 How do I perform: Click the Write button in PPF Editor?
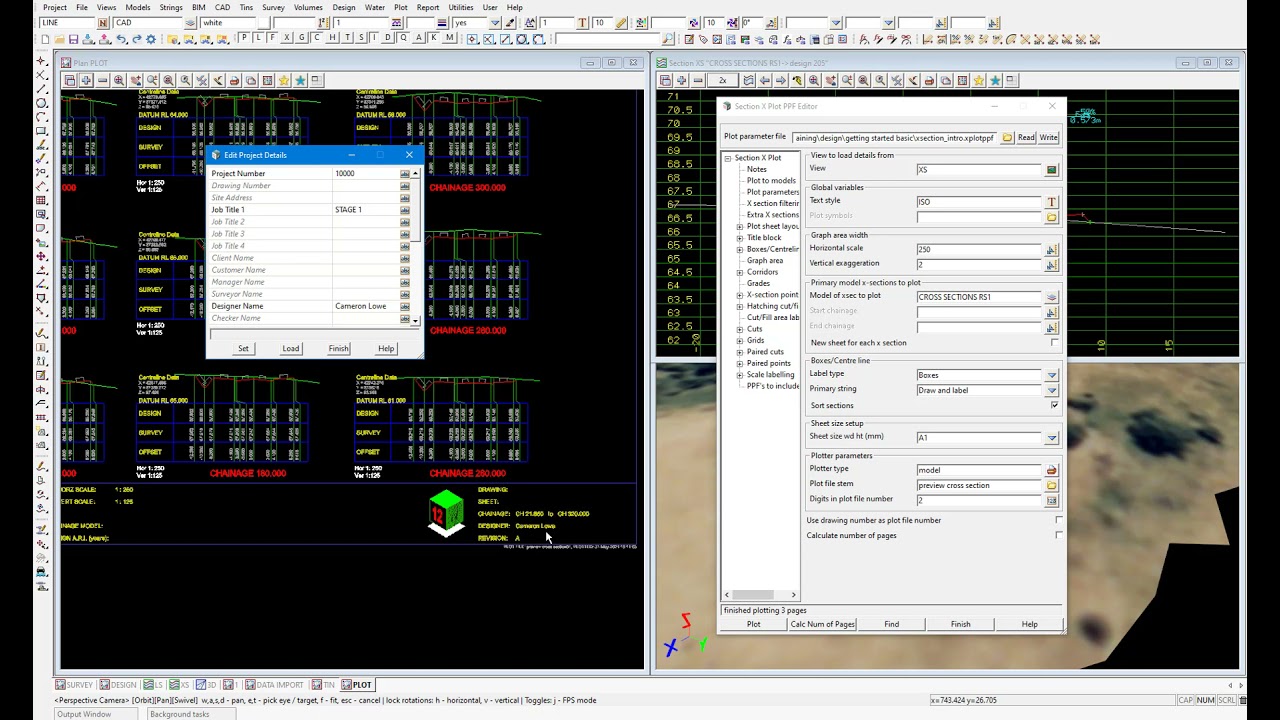1048,137
